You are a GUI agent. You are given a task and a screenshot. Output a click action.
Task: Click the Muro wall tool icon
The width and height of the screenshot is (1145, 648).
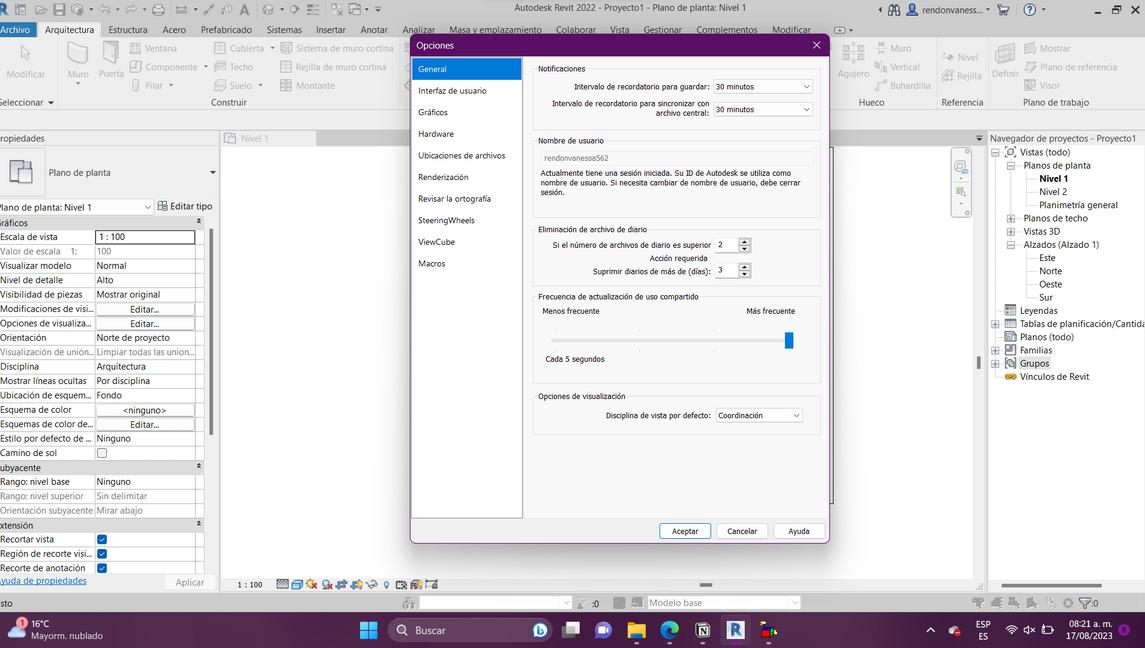pos(77,53)
